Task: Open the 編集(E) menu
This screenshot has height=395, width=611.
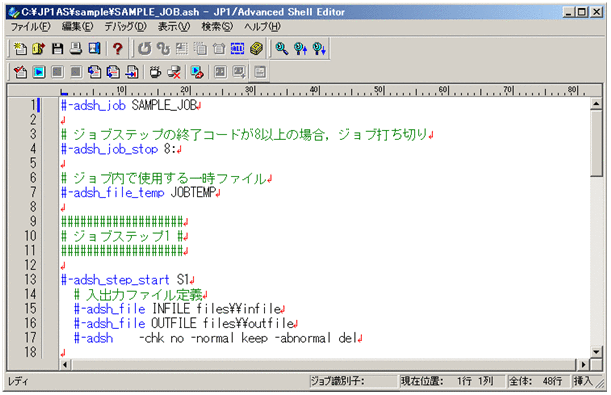Action: pos(78,27)
